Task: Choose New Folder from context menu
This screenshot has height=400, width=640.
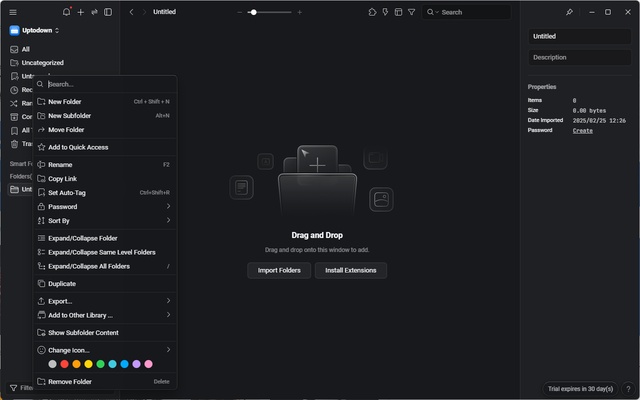Action: coord(105,102)
